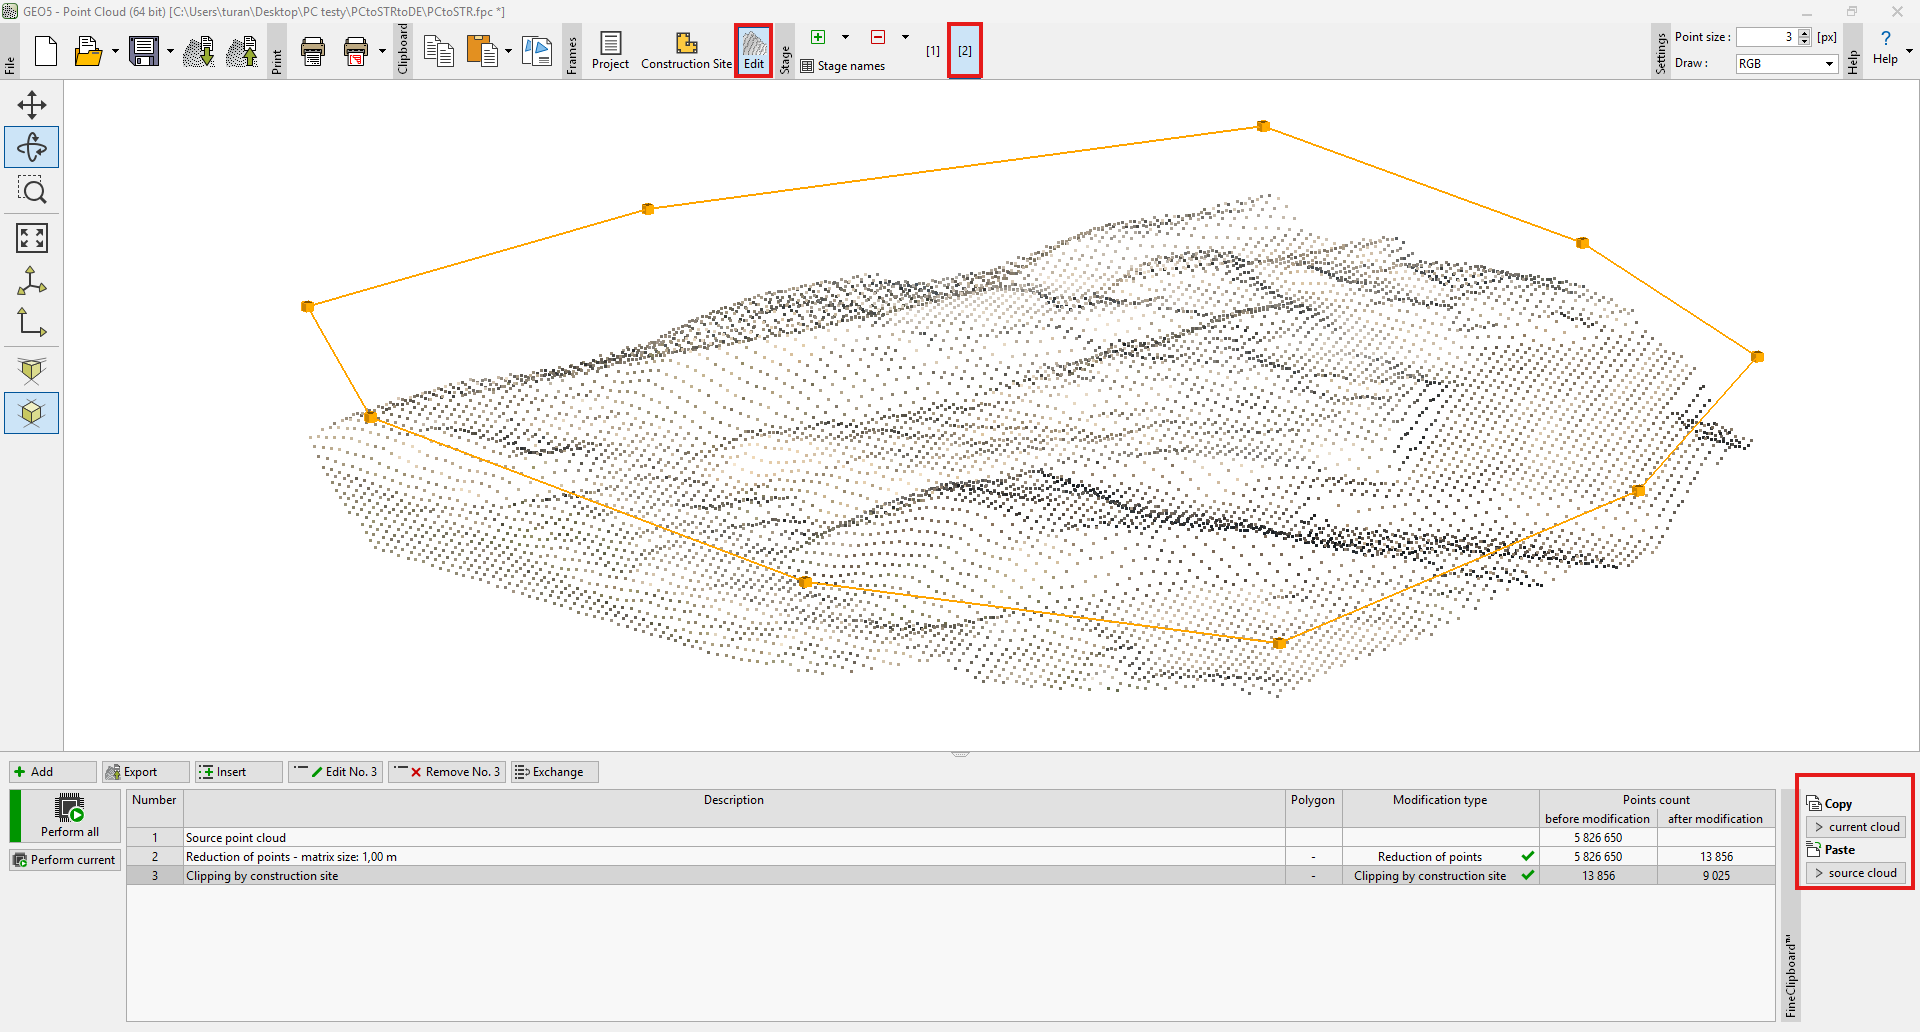Switch to the Construction Site frame

click(686, 51)
